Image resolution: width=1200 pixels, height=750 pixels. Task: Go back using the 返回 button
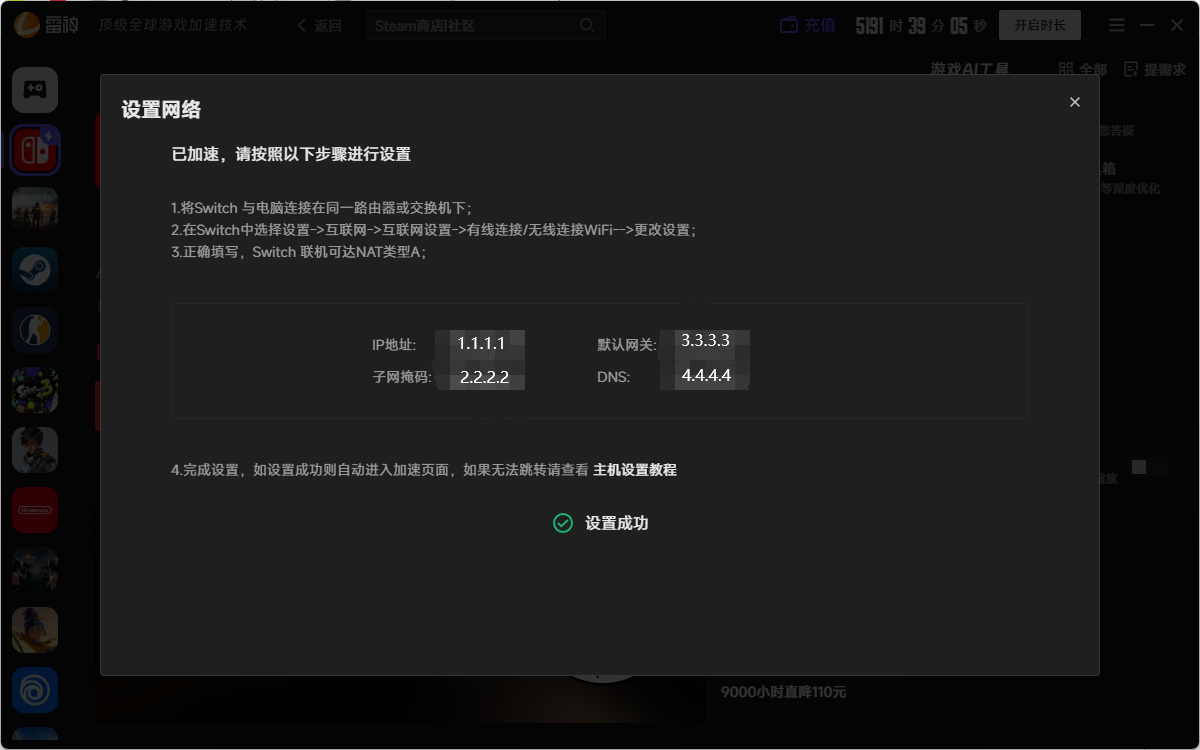(320, 25)
